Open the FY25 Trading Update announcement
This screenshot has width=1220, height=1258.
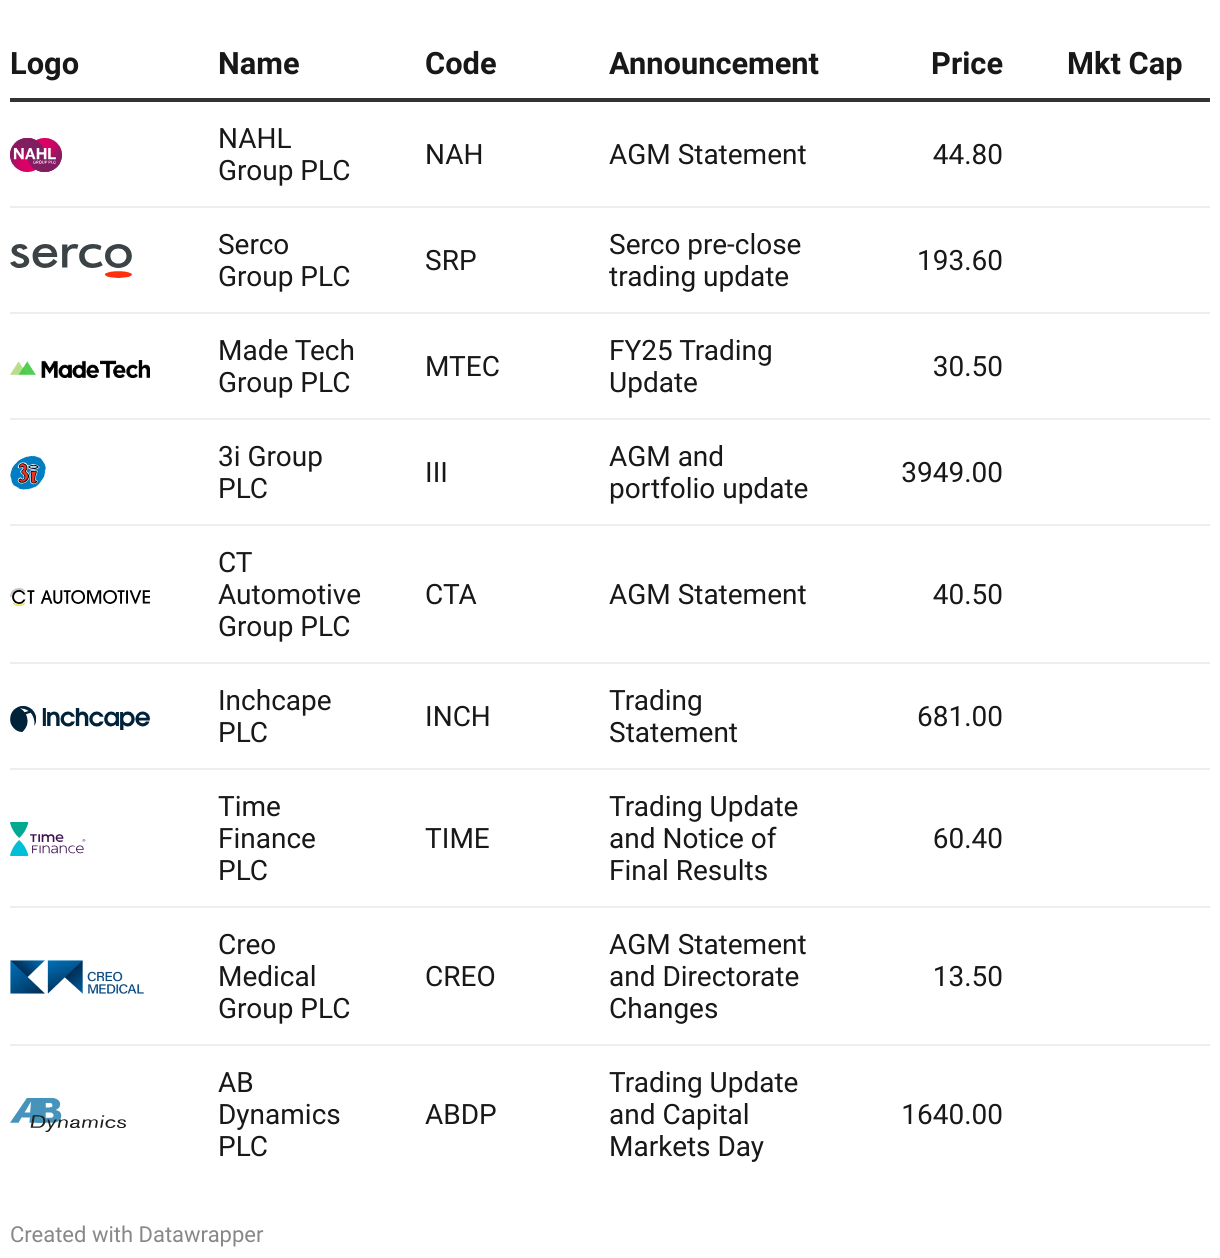click(x=690, y=367)
